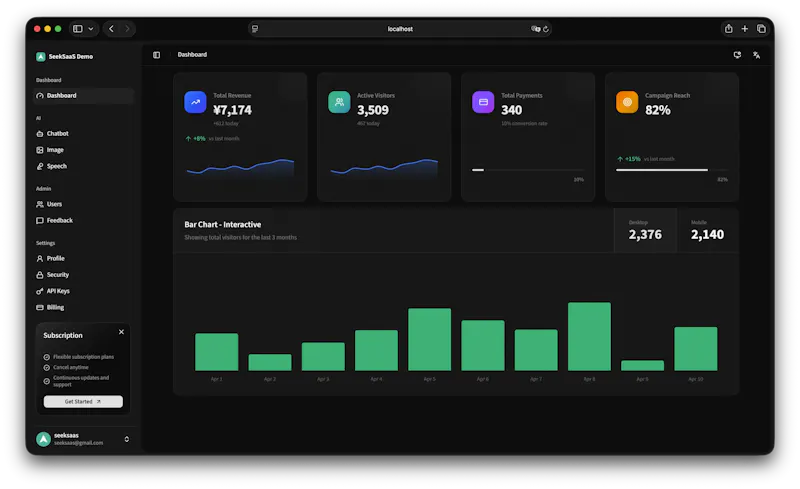Click Bar Chart - Interactive title
Viewport: 800px width, 489px height.
click(x=222, y=225)
